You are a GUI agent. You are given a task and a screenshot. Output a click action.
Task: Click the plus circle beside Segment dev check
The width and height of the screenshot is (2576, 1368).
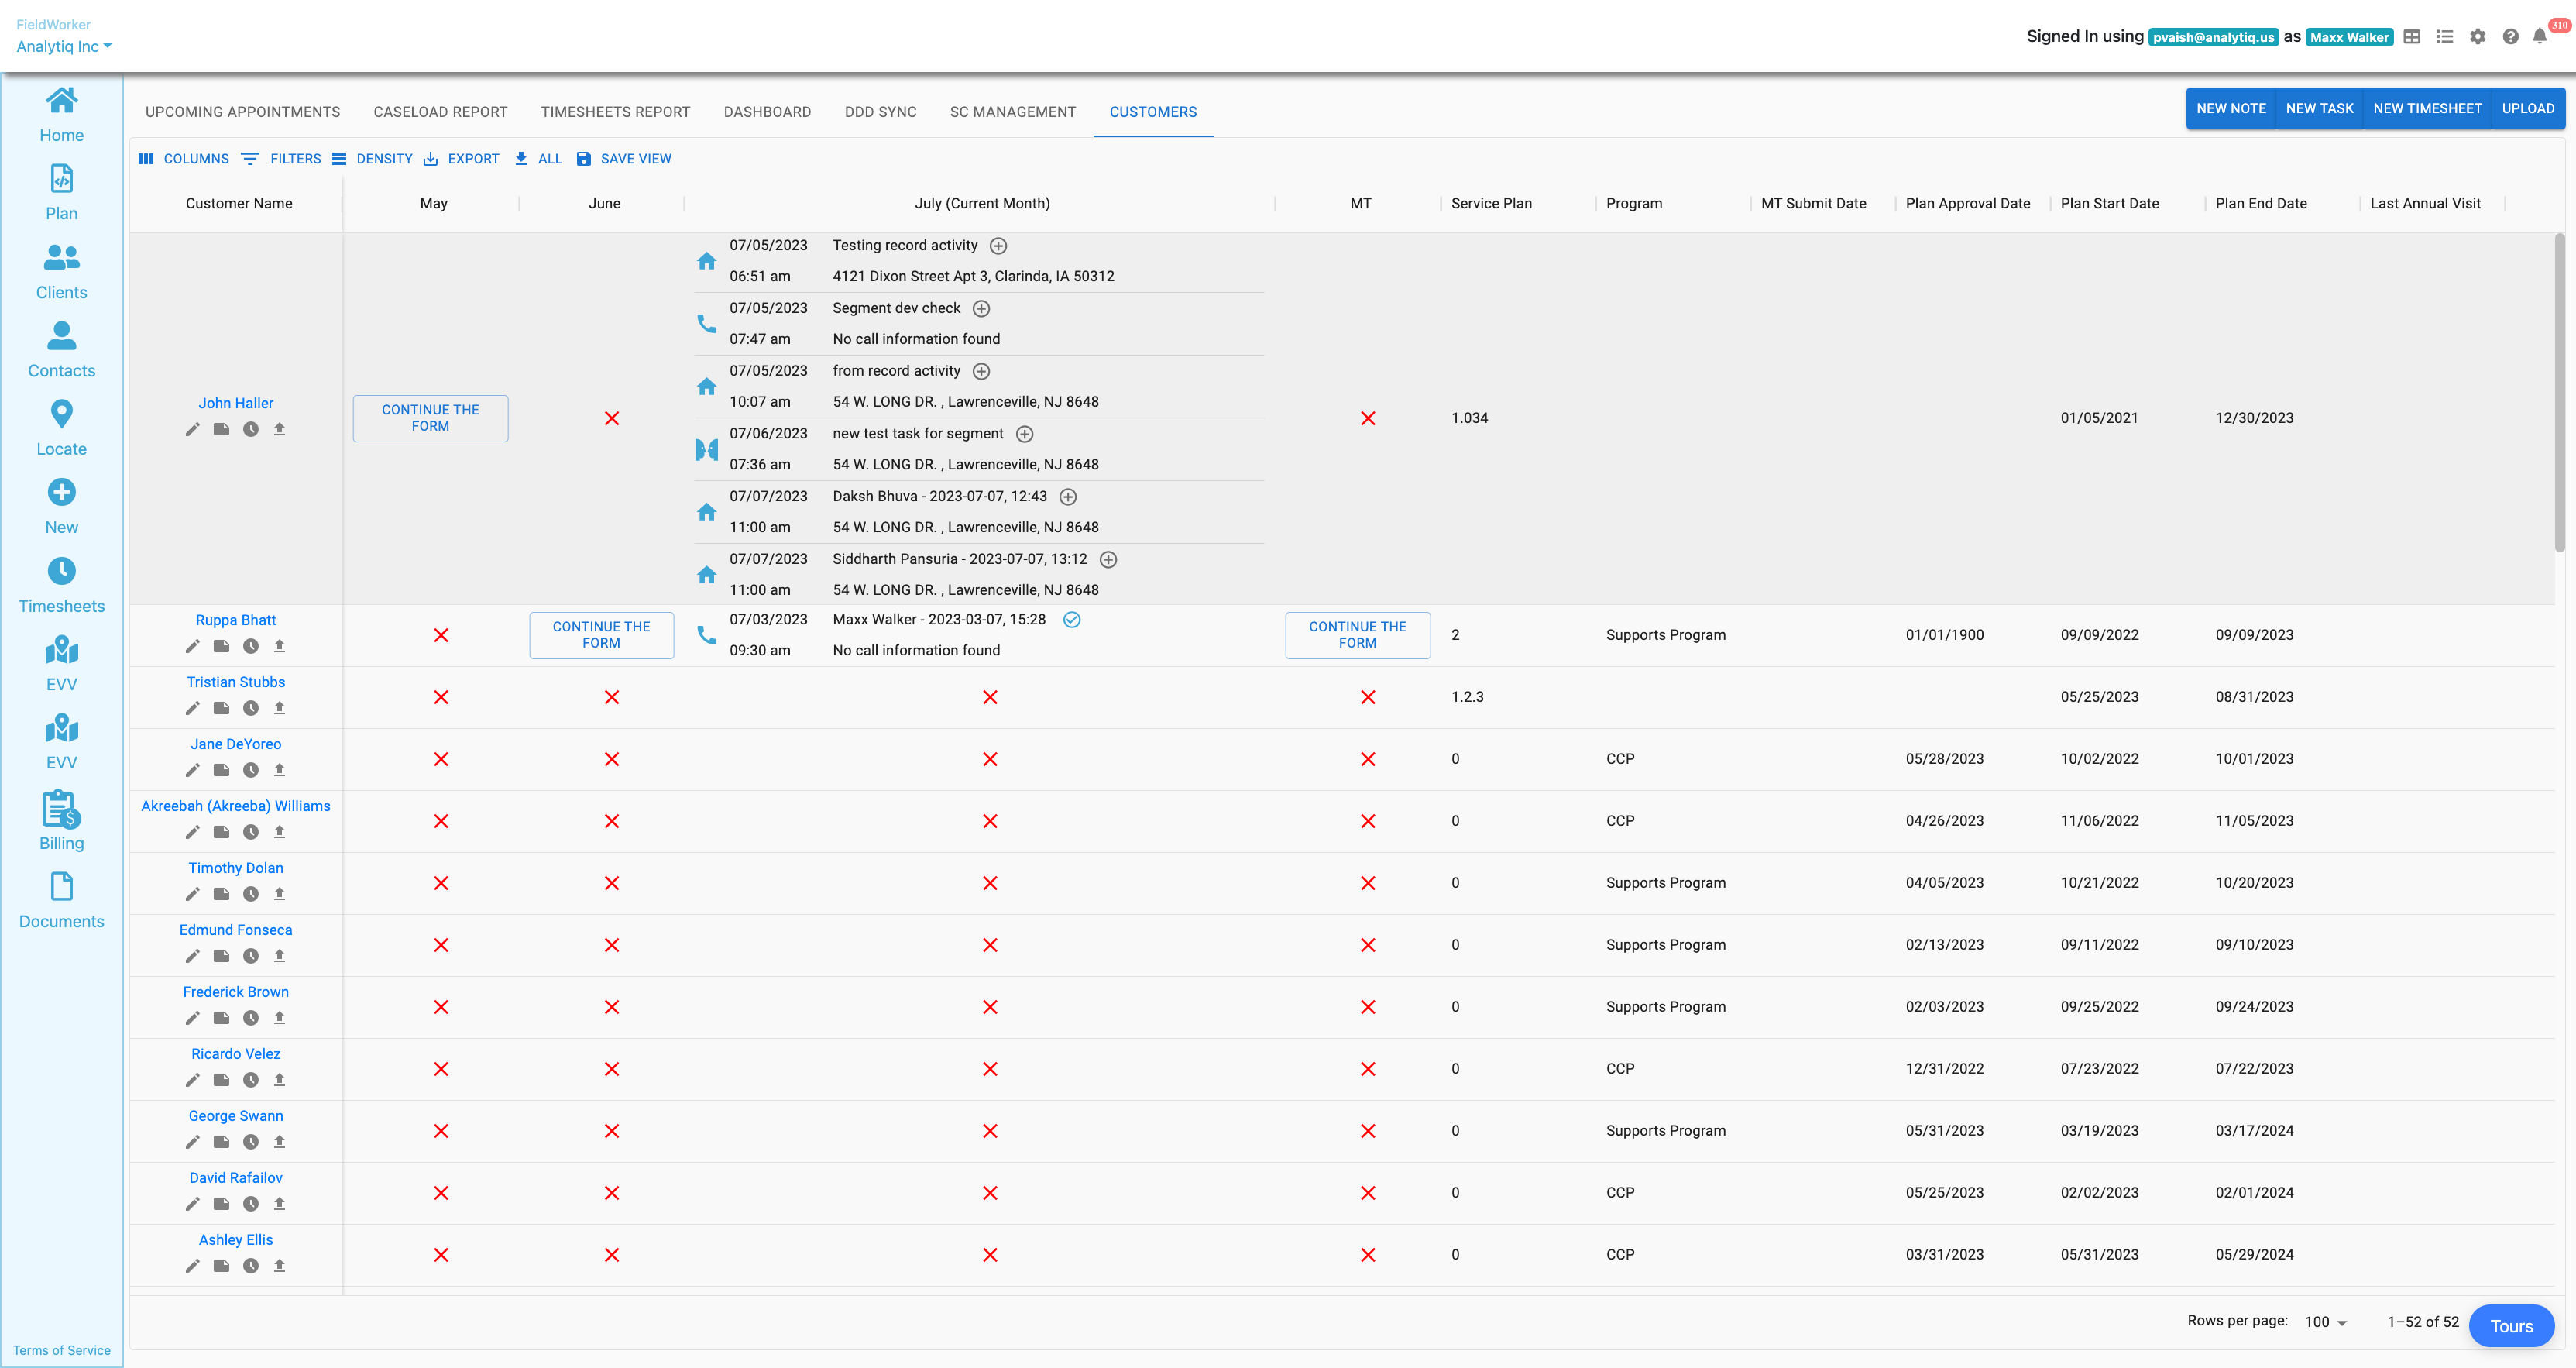pyautogui.click(x=981, y=309)
